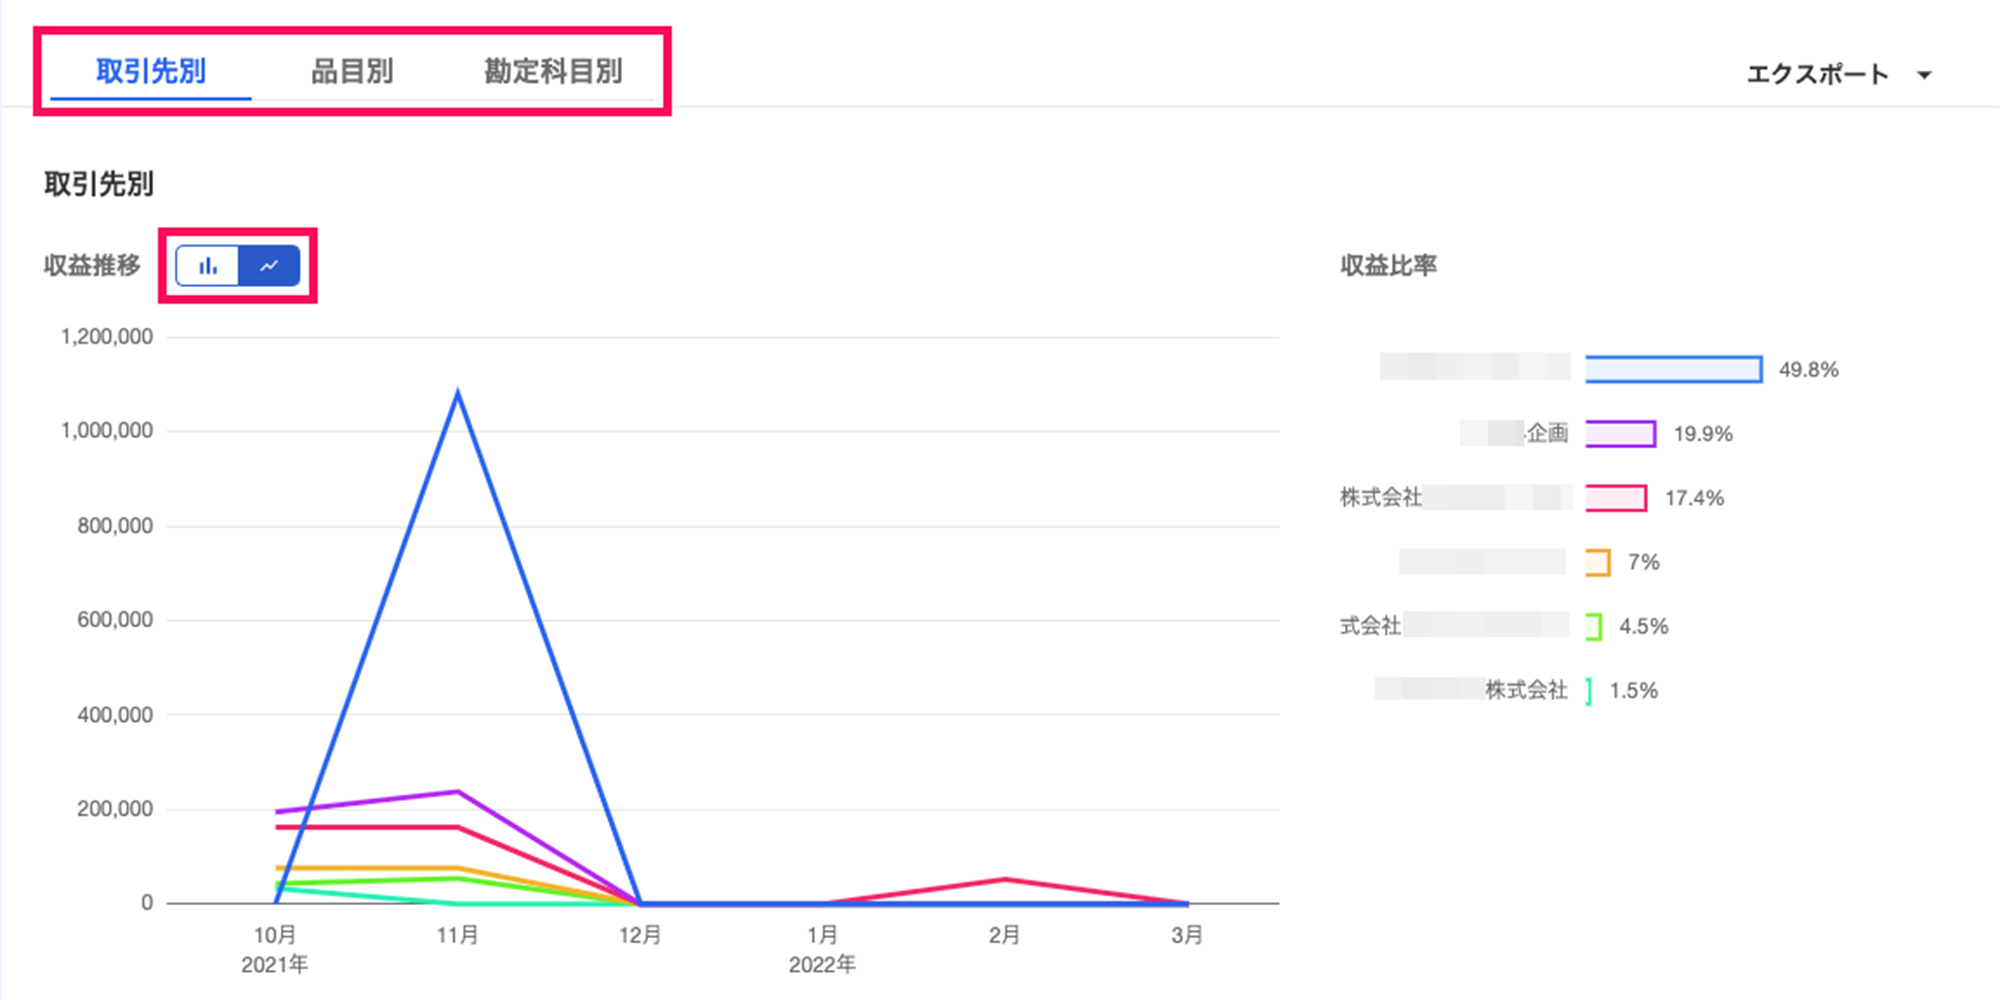
Task: Switch to line chart view
Action: 269,266
